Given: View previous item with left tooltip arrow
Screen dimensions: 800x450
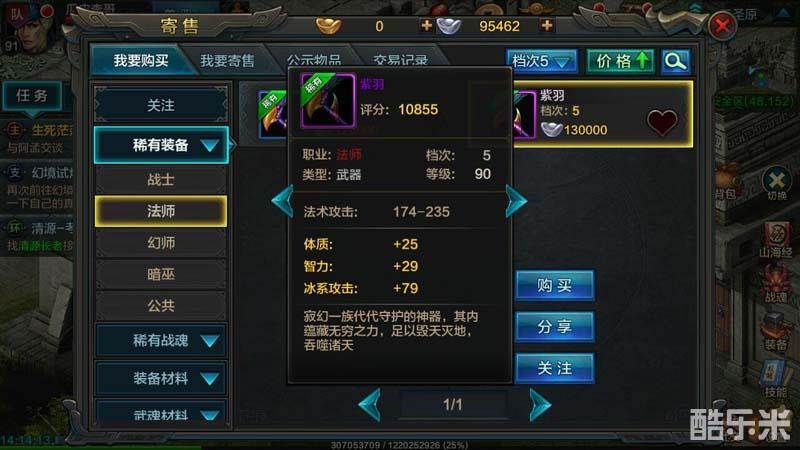Looking at the screenshot, I should click(282, 201).
